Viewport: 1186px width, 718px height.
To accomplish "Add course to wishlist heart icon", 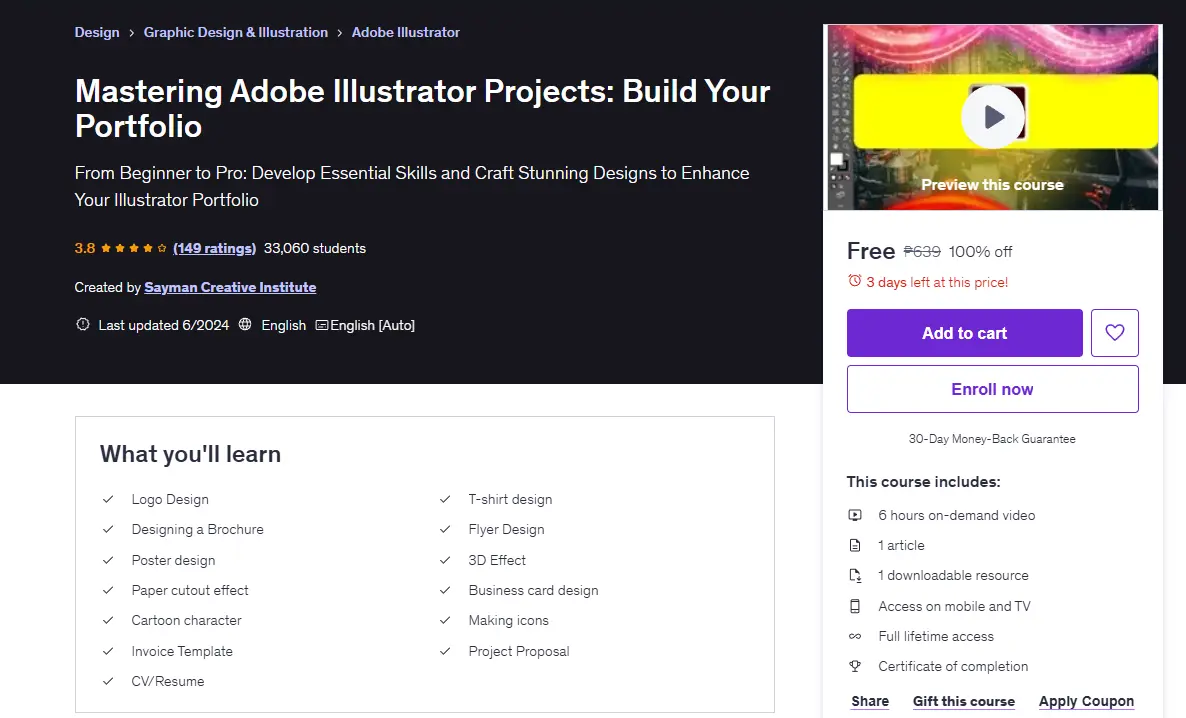I will pyautogui.click(x=1114, y=333).
